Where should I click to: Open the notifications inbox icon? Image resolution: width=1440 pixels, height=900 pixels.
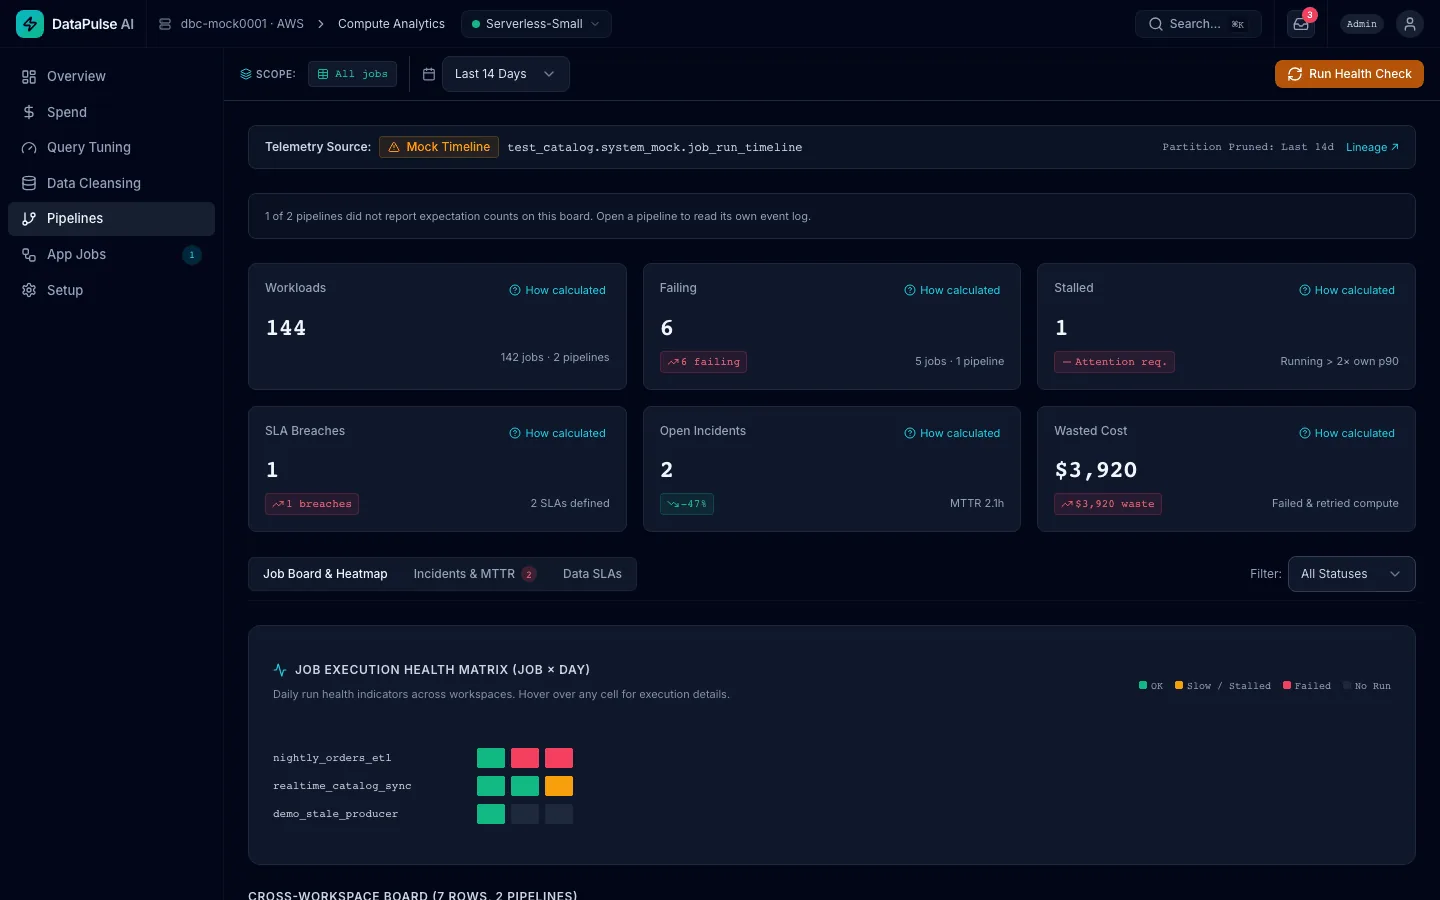[1301, 24]
